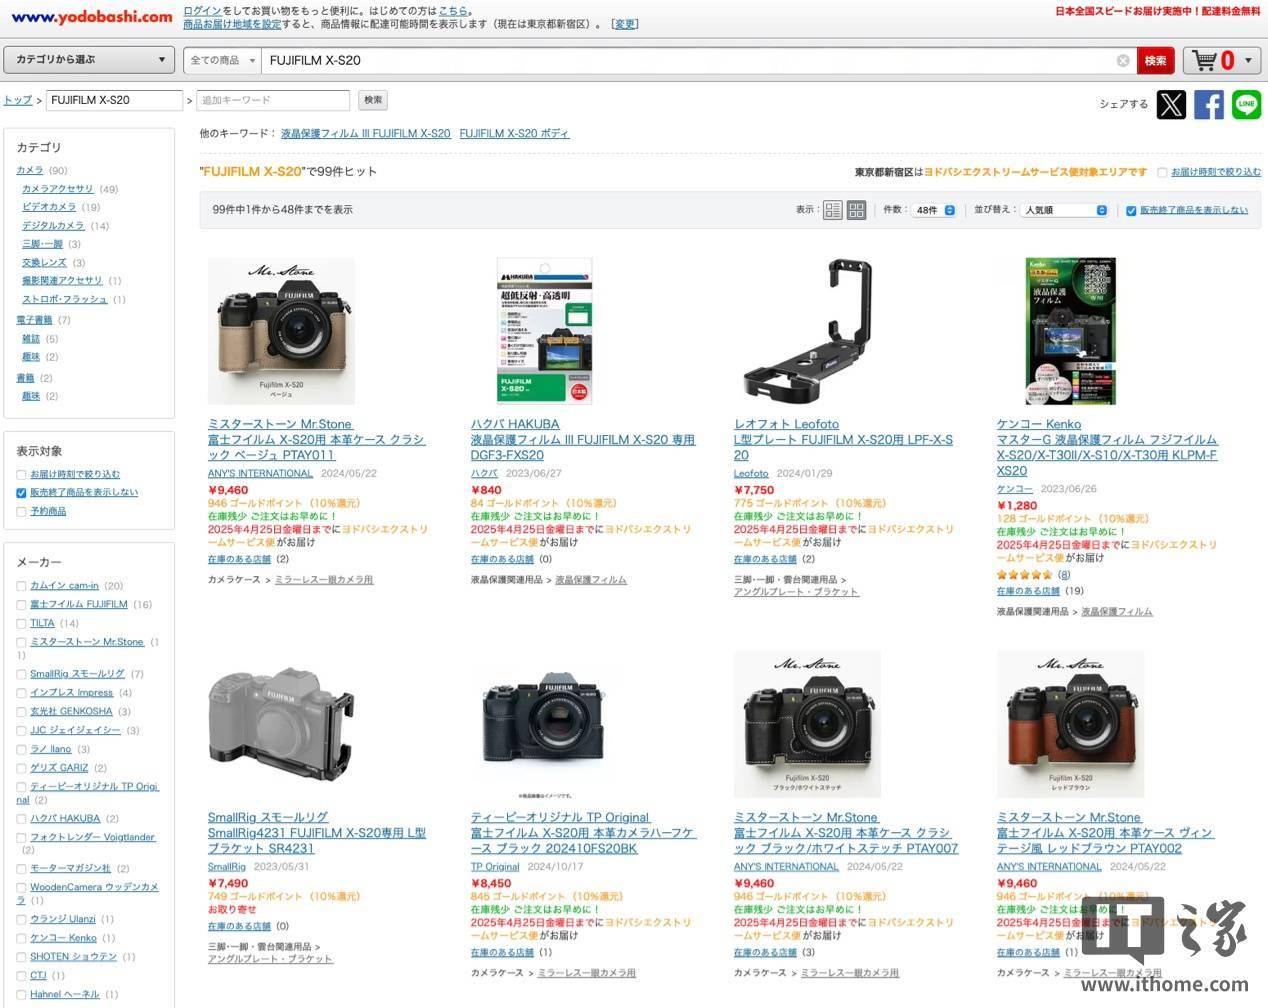Open the SmallRig4231 L型ブラケット title link
Image resolution: width=1268 pixels, height=1008 pixels.
(317, 840)
